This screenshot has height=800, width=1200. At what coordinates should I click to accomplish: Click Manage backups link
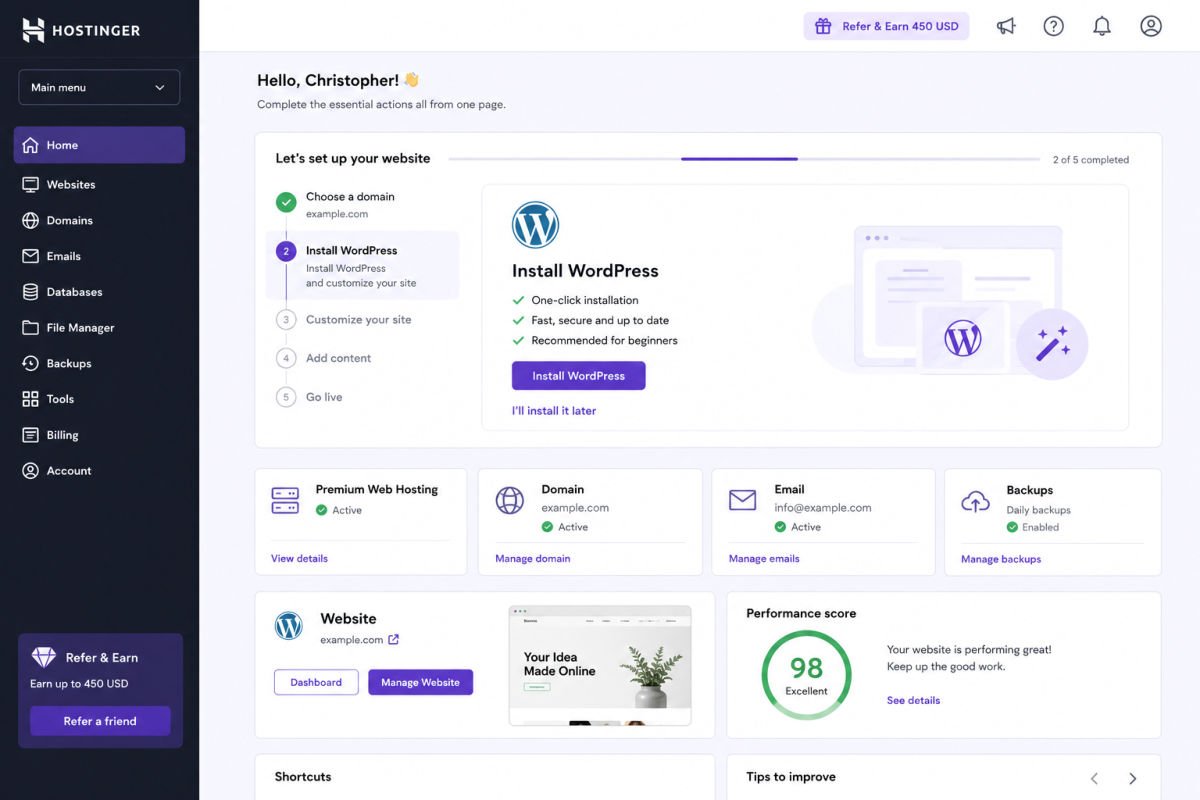[x=1001, y=559]
